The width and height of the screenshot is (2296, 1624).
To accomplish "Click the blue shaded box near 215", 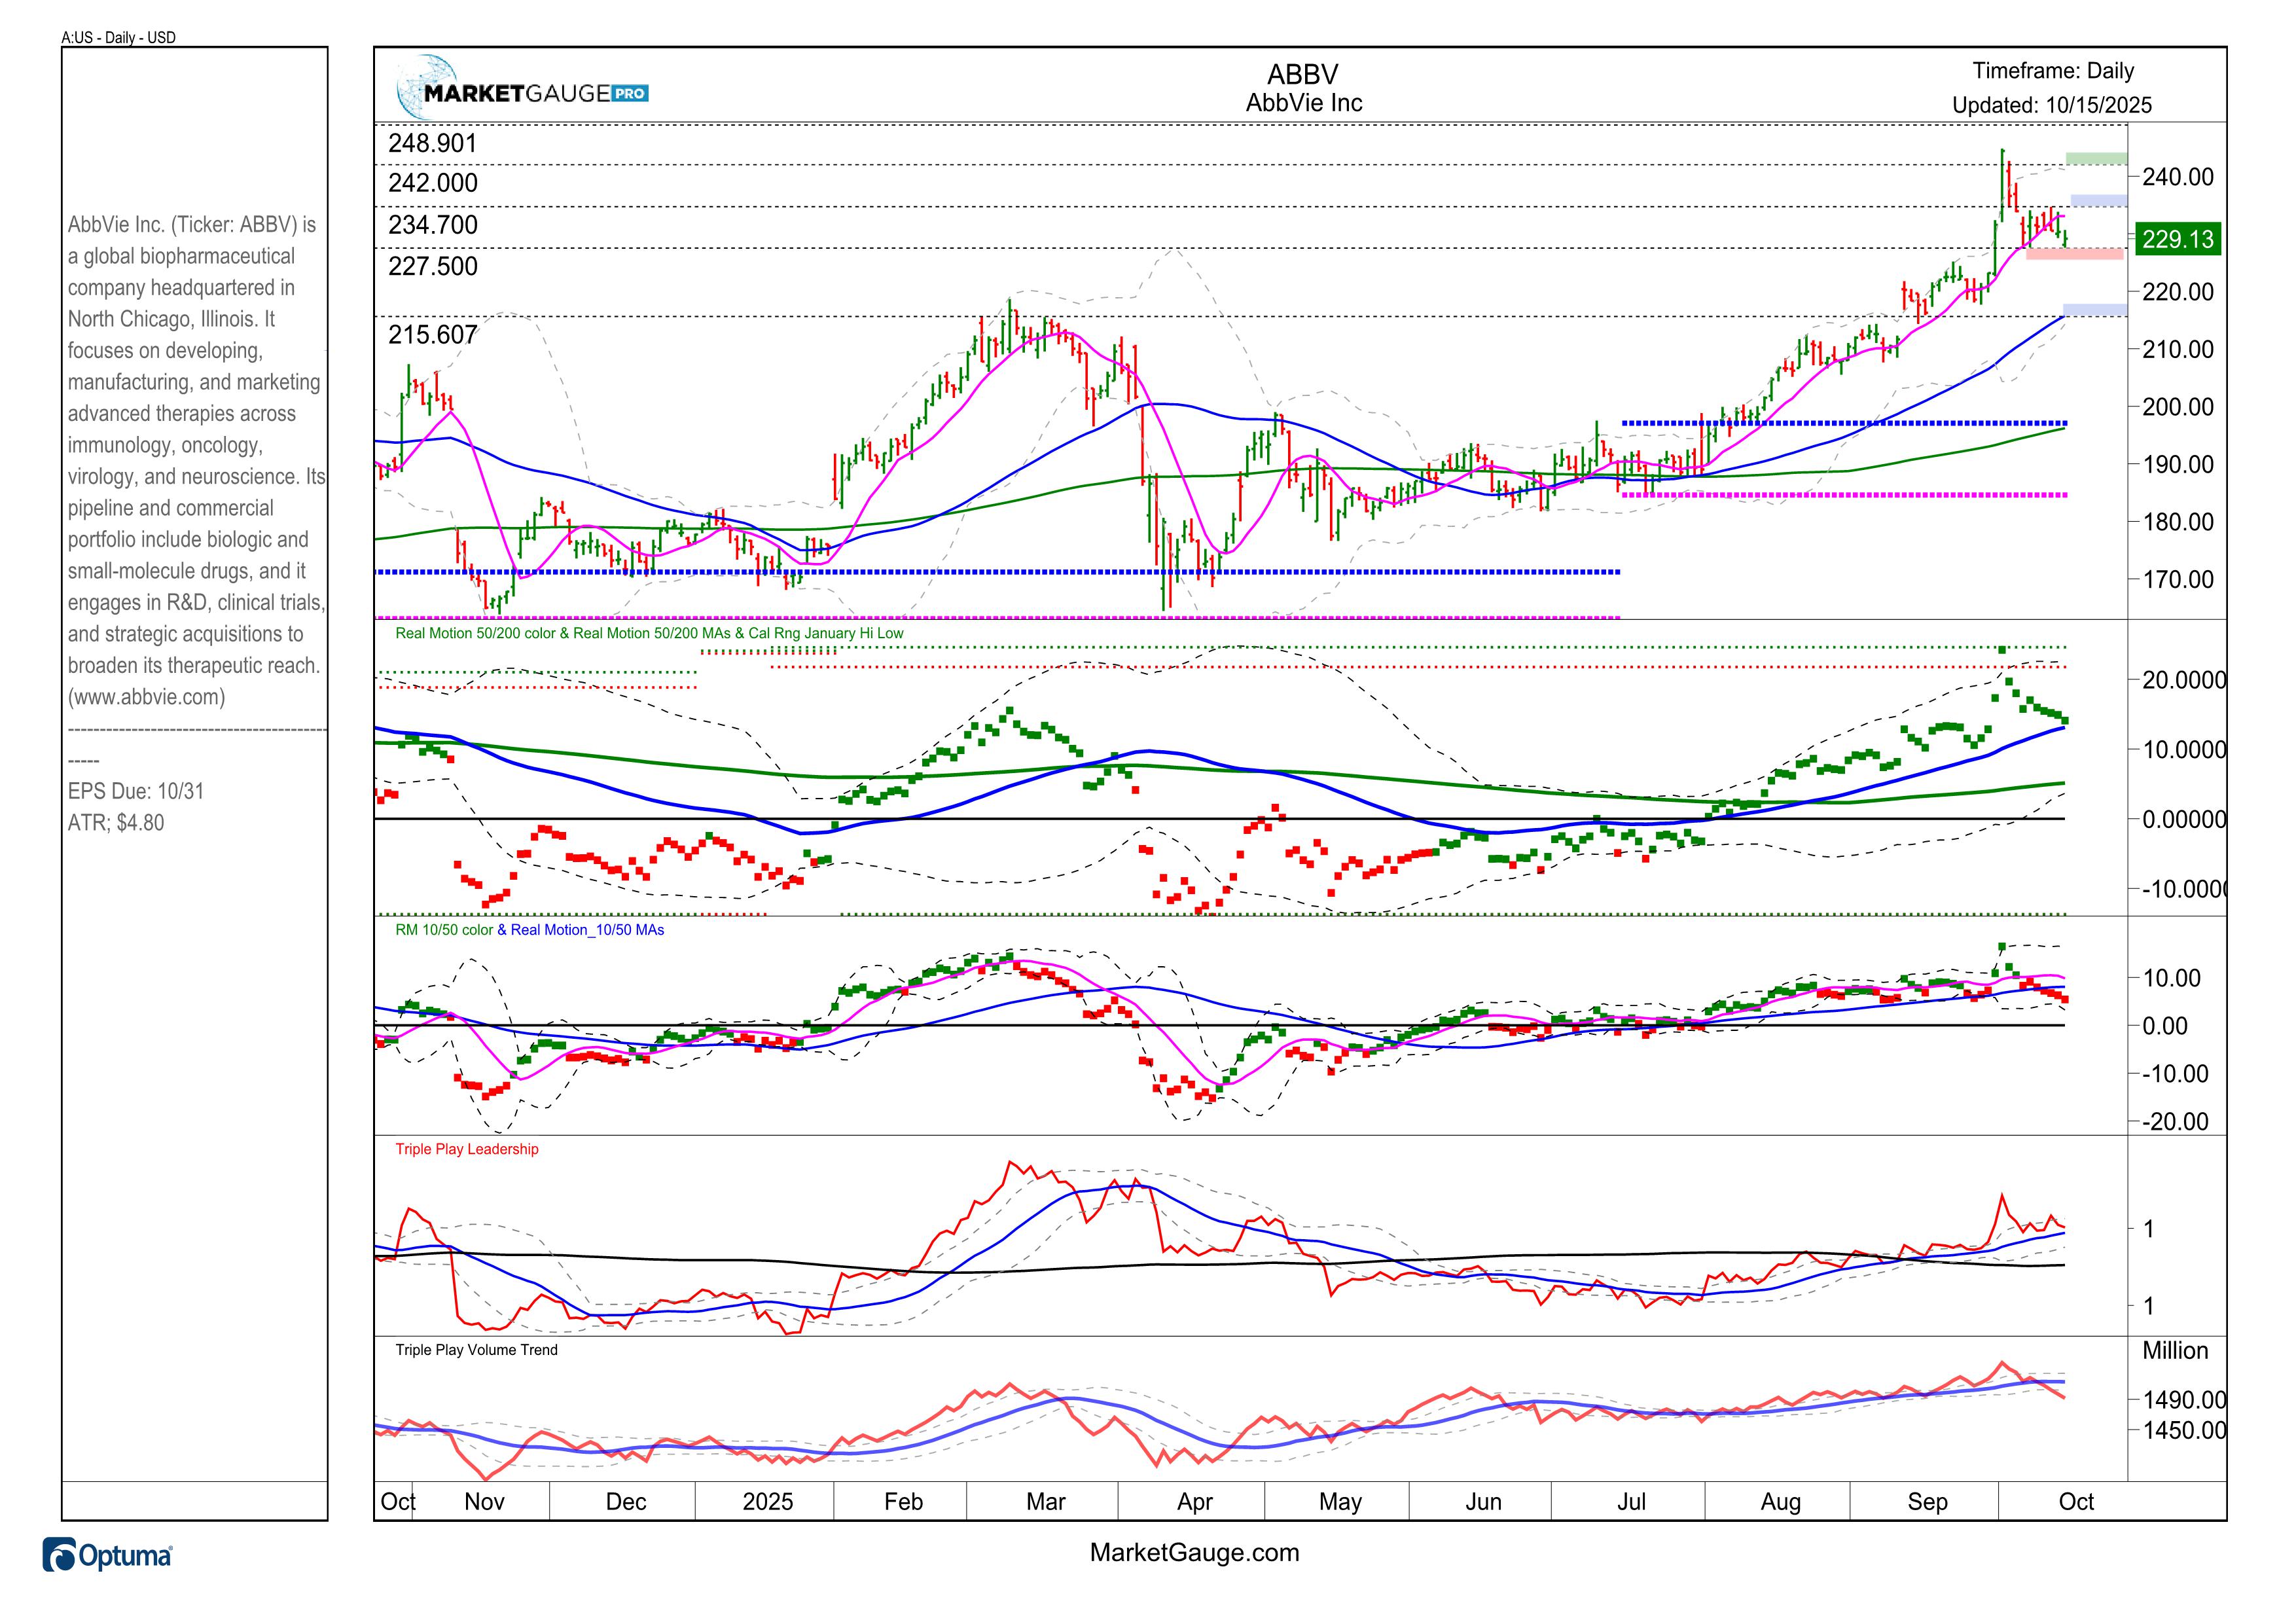I will click(x=2095, y=309).
